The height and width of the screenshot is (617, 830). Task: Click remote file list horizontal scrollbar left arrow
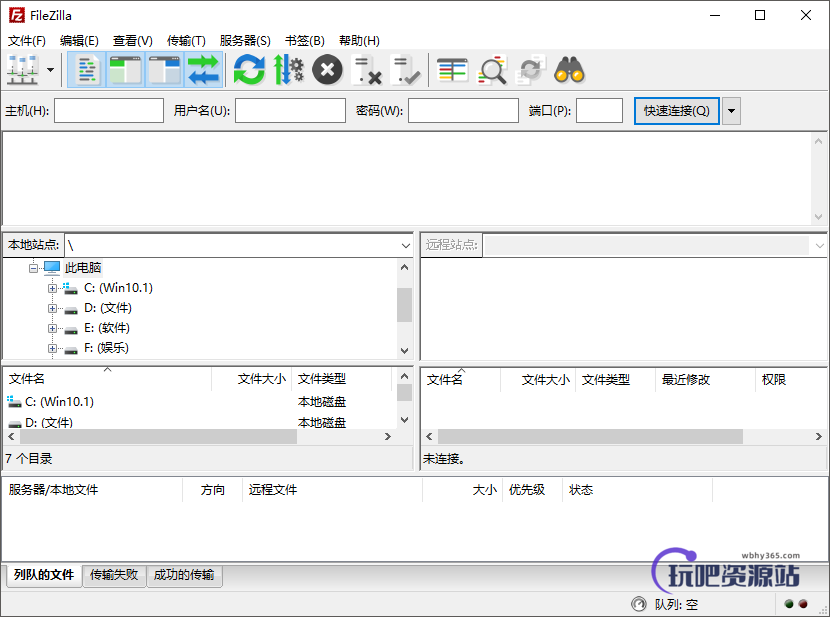tap(429, 437)
